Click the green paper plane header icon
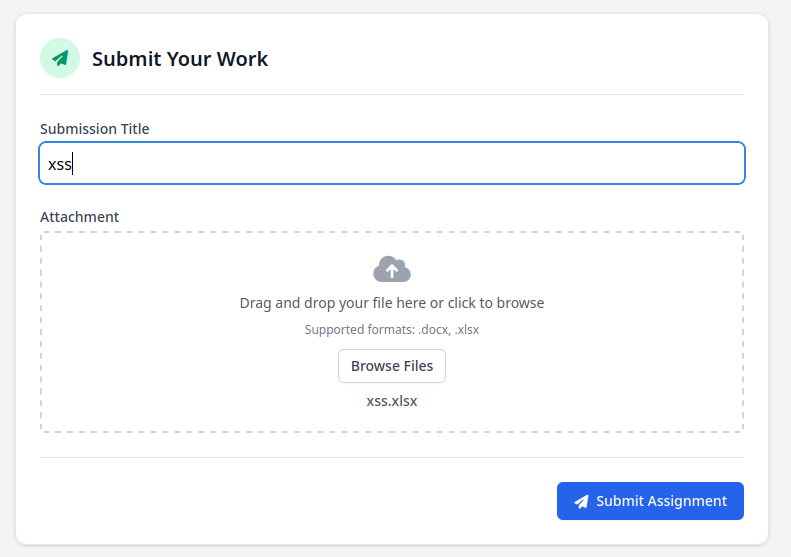This screenshot has width=791, height=557. click(x=60, y=58)
